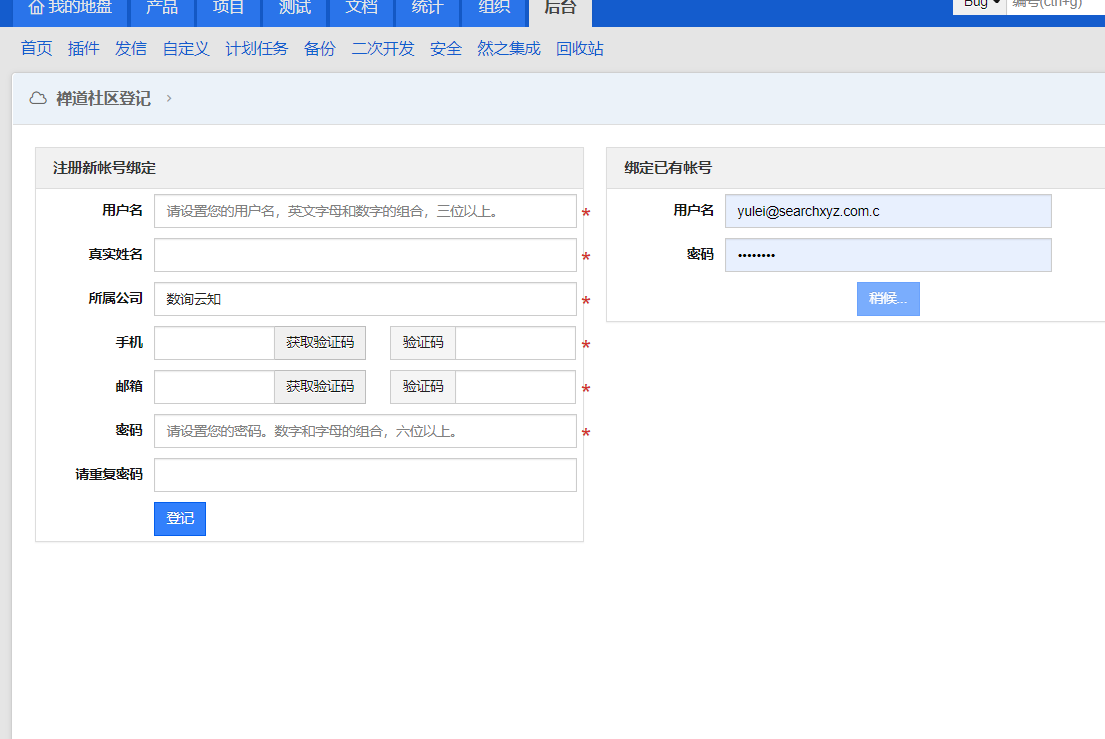Image resolution: width=1105 pixels, height=739 pixels.
Task: Click the cloud icon beside 禅道社区登记
Action: (x=38, y=98)
